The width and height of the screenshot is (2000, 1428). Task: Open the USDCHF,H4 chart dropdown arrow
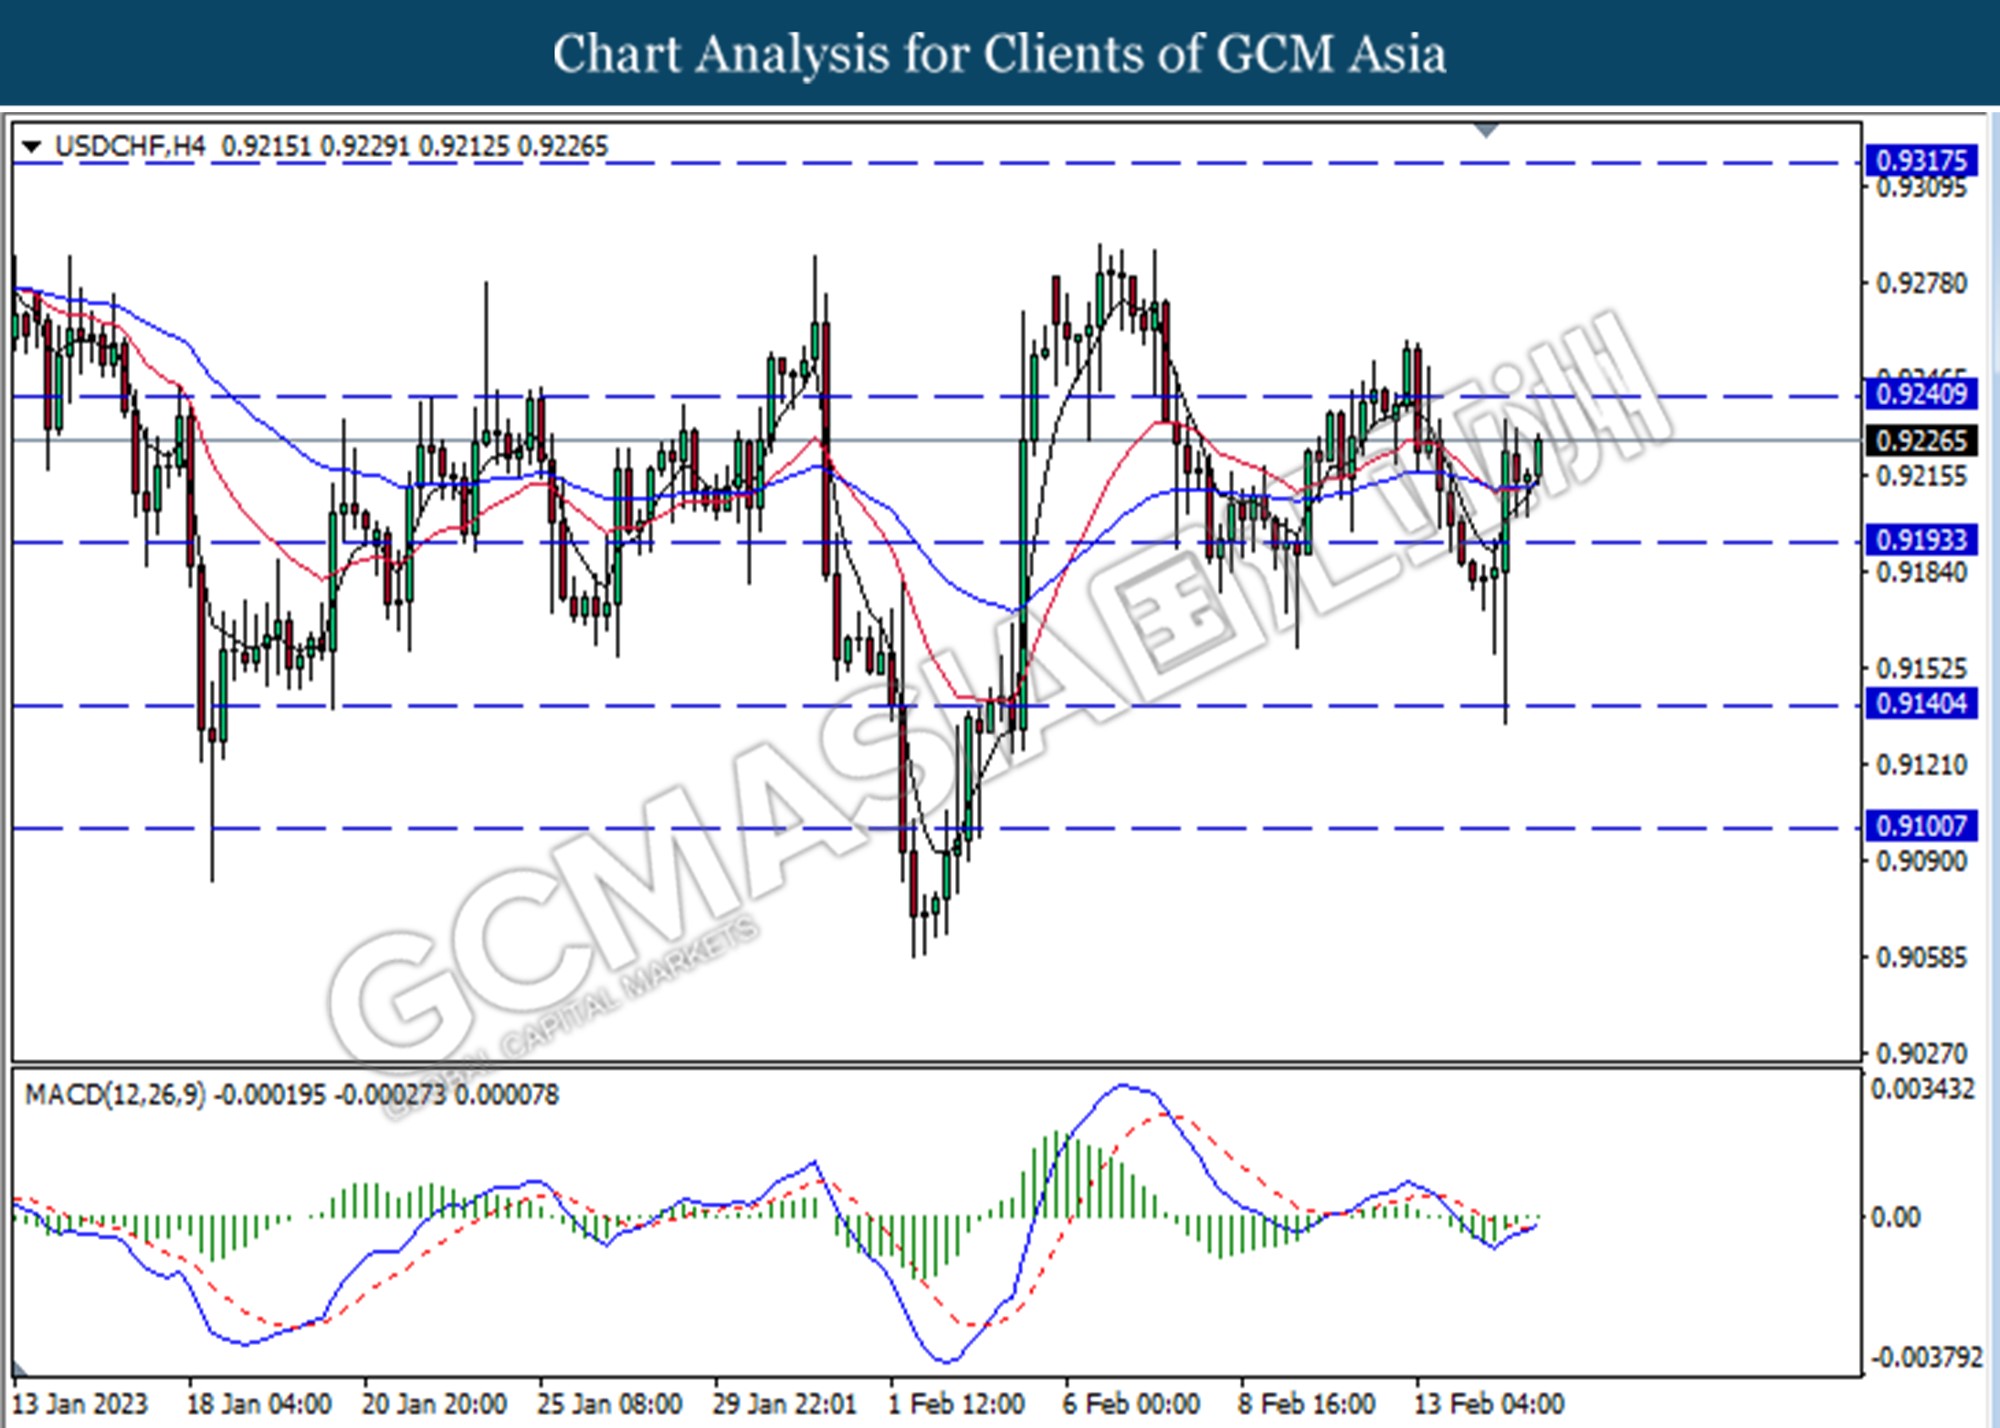[x=31, y=148]
